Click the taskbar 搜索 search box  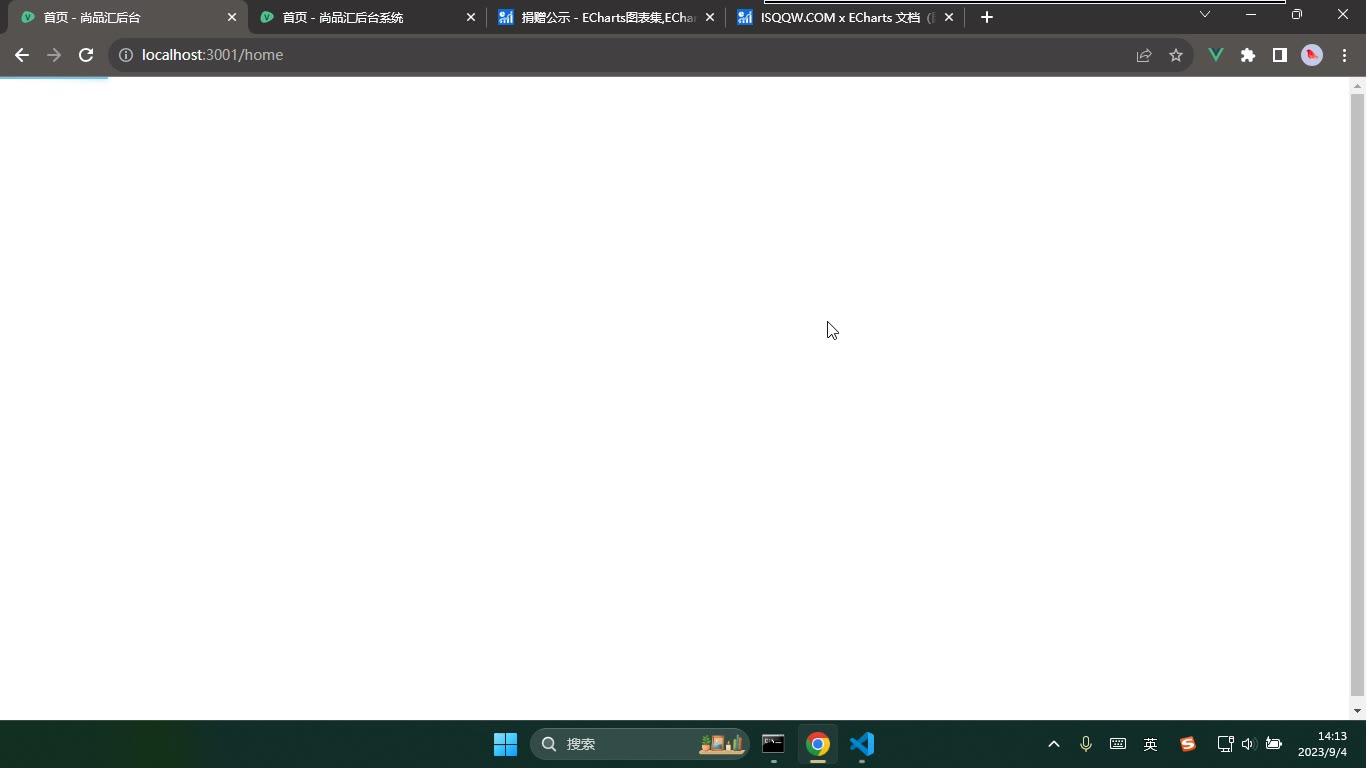click(x=640, y=744)
